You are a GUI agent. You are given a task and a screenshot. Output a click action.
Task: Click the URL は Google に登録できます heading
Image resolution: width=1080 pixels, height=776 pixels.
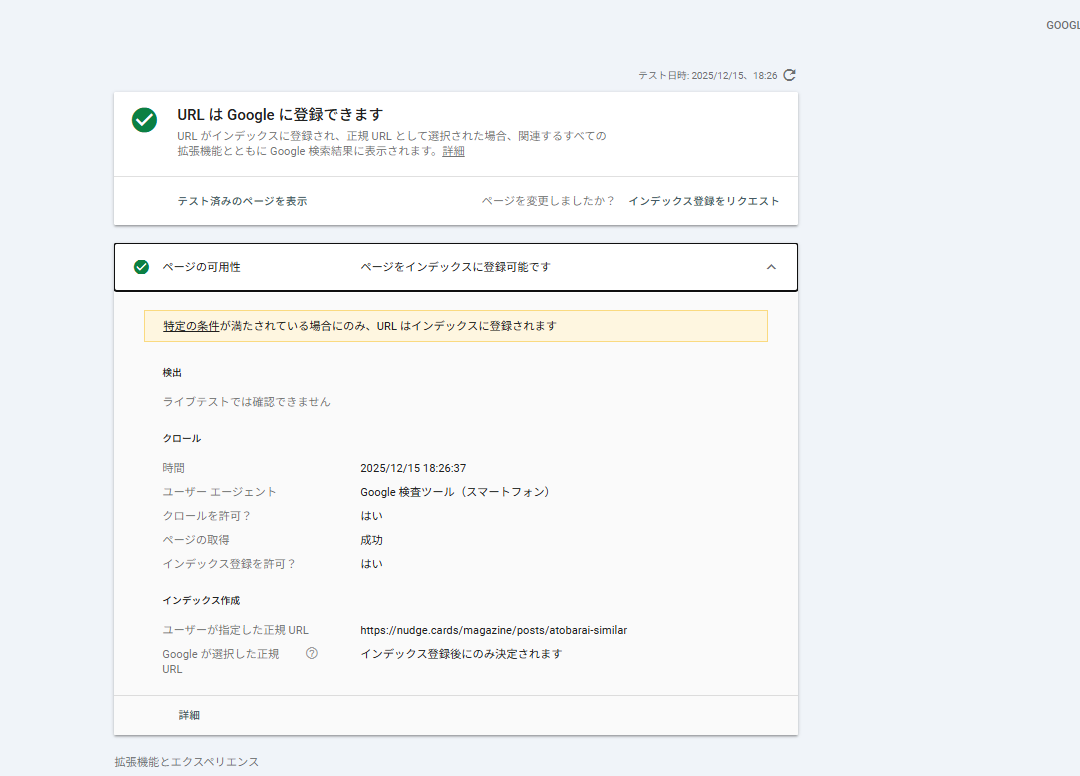pos(280,115)
